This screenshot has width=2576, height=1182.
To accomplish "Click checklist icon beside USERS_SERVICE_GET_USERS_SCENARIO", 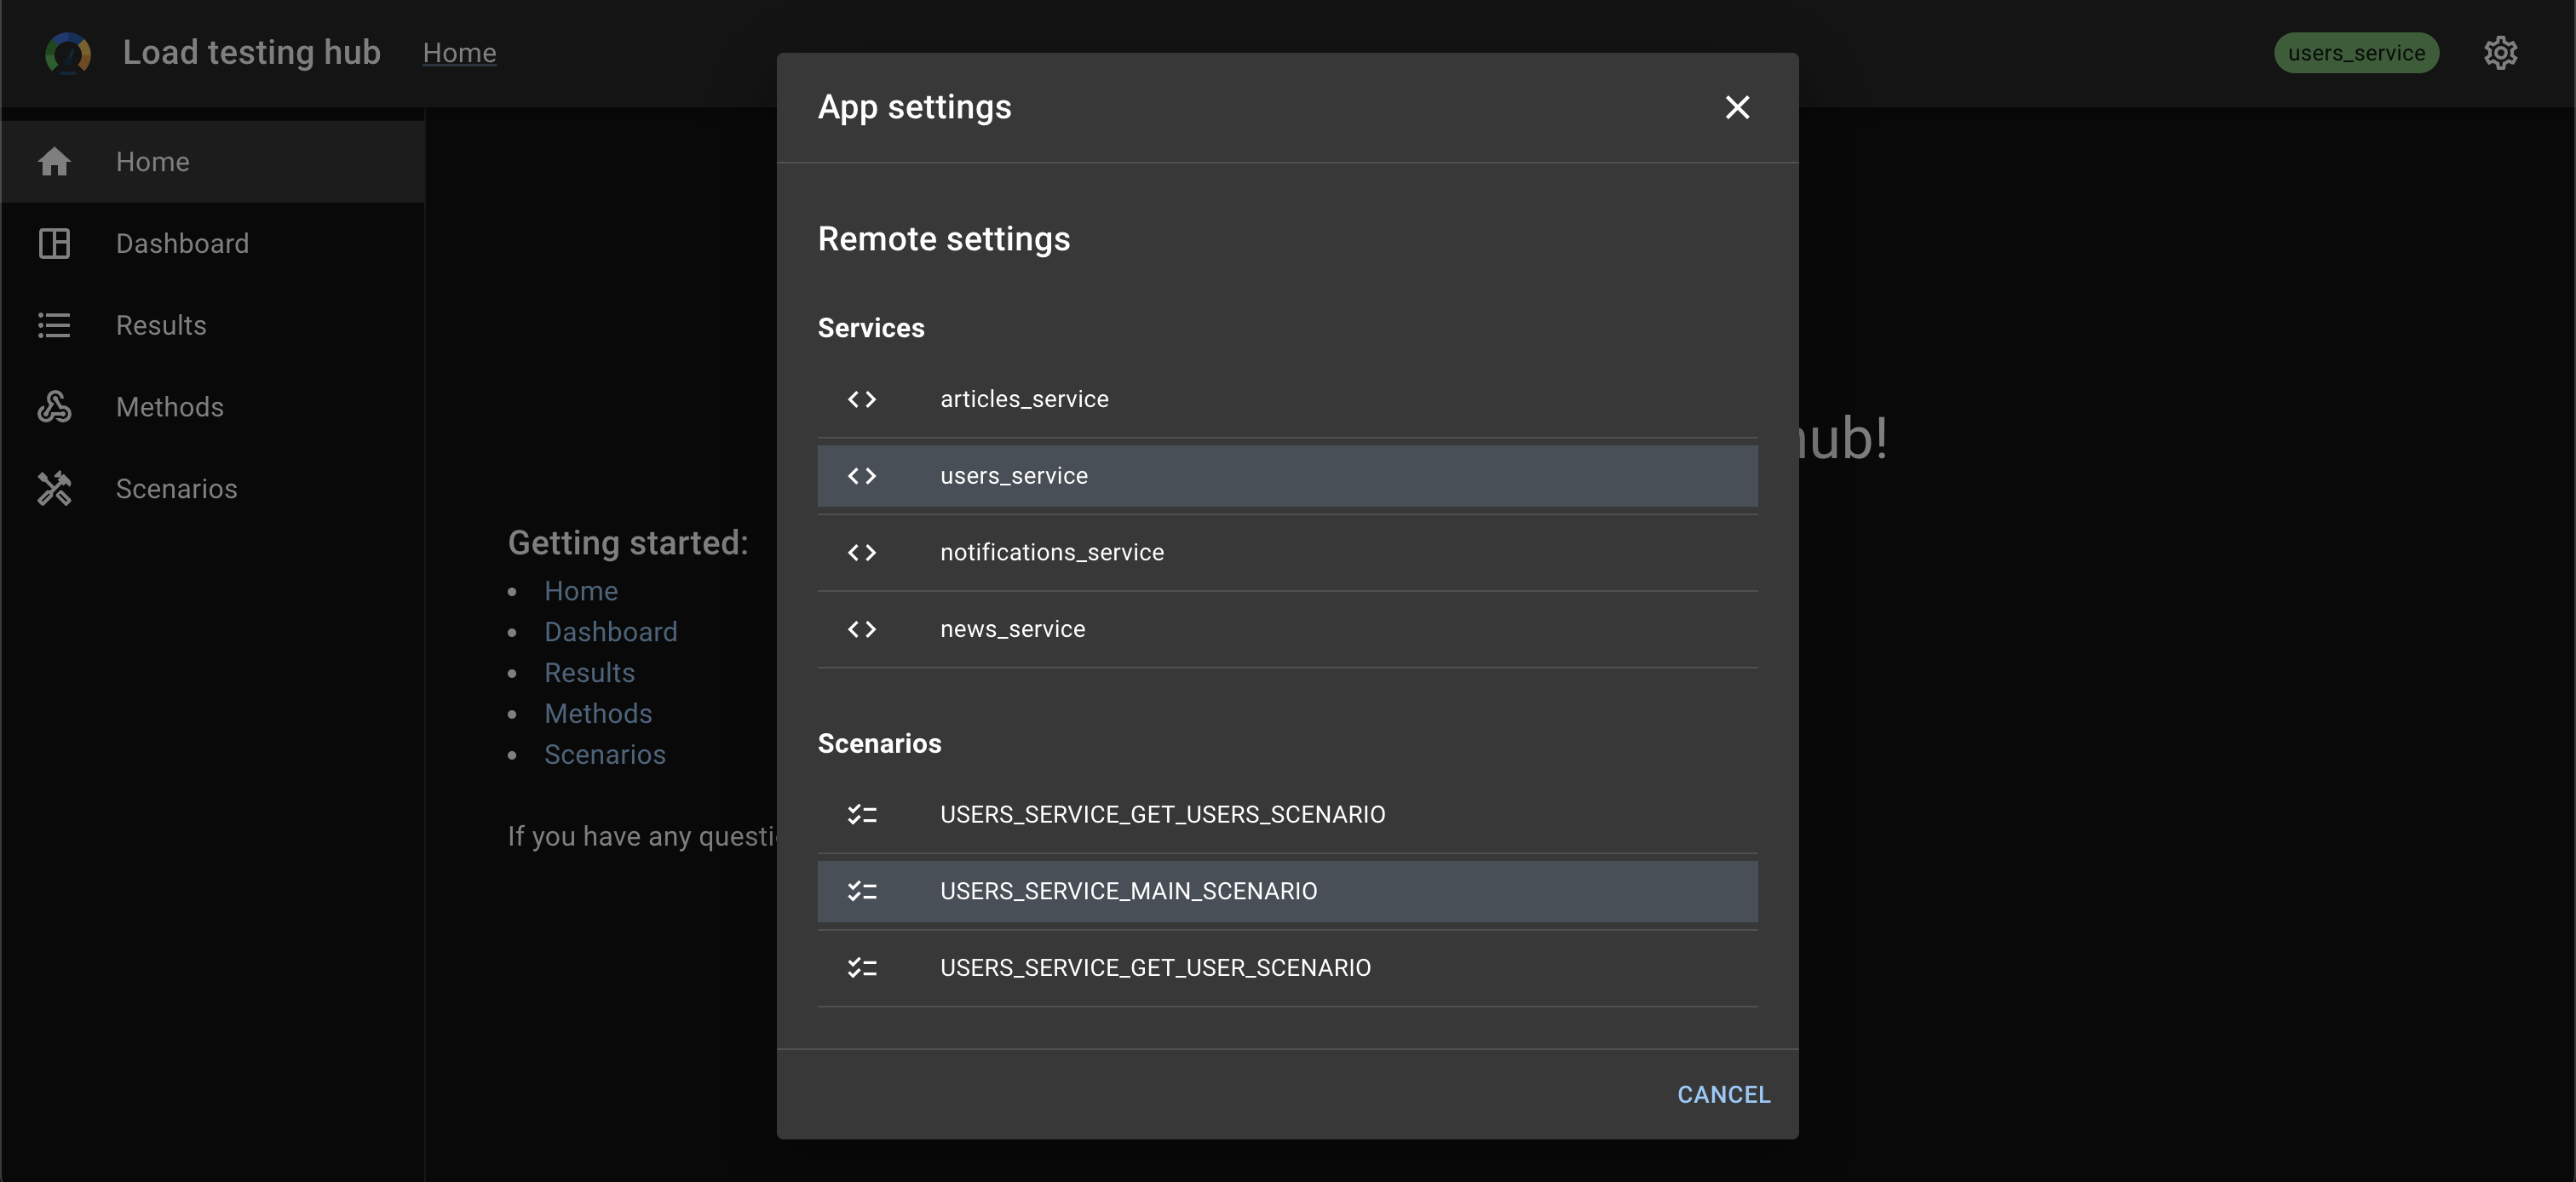I will click(862, 814).
